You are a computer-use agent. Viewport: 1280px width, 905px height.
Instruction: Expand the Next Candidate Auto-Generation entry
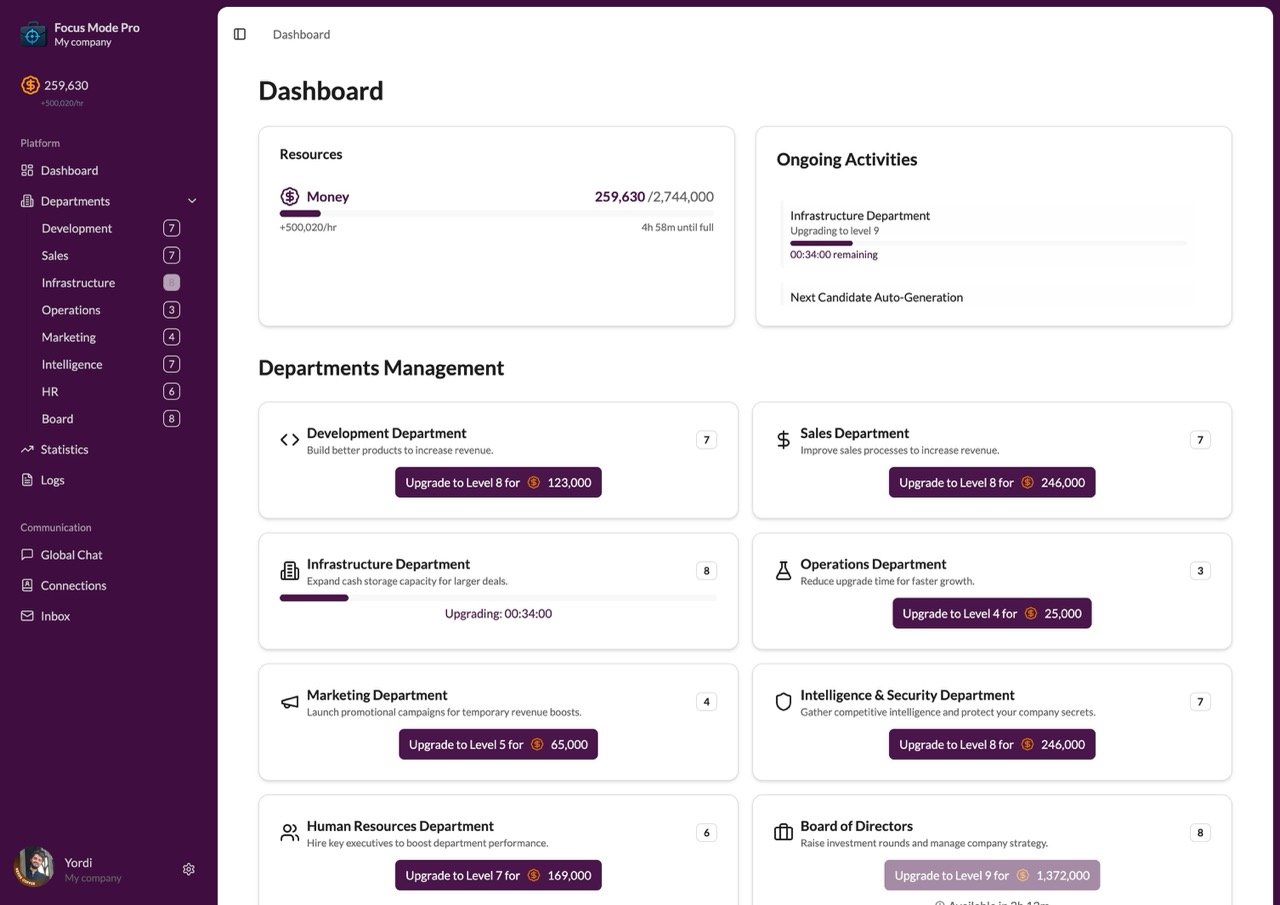tap(876, 297)
